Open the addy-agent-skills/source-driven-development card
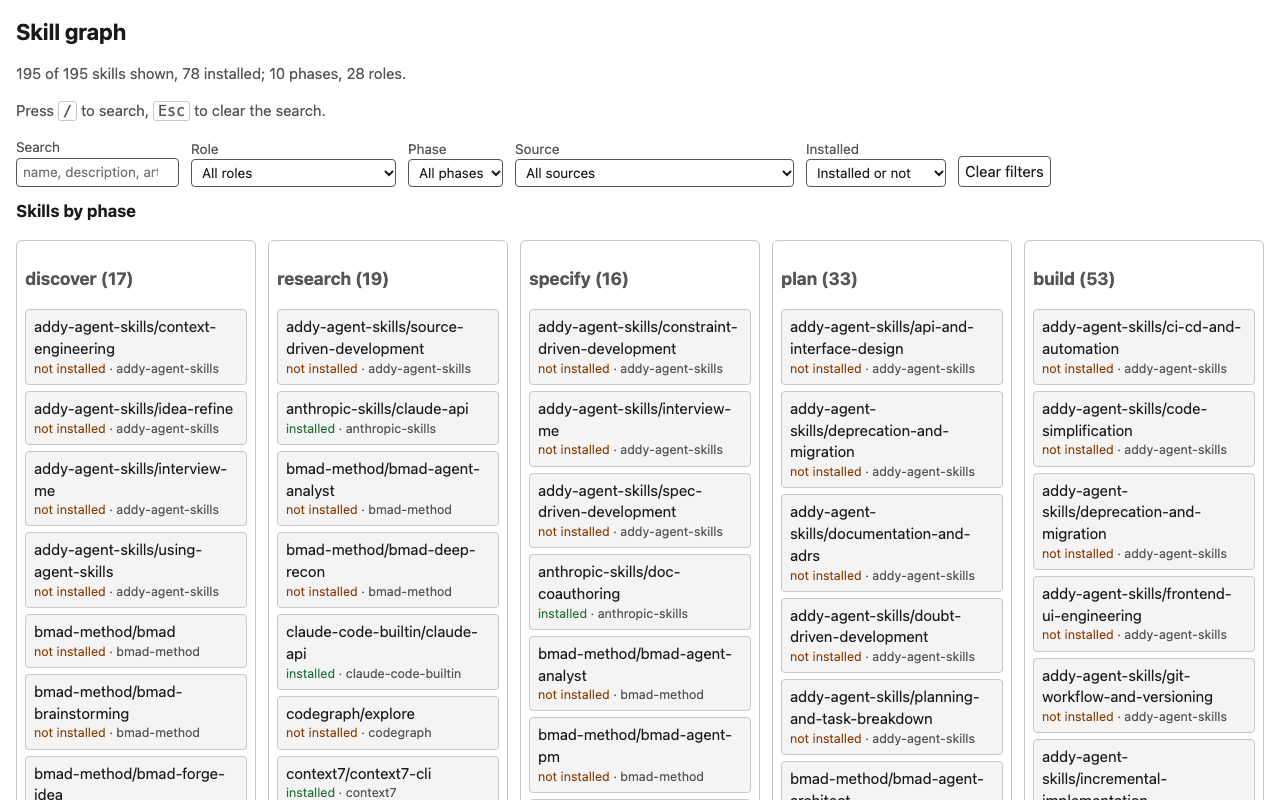This screenshot has height=800, width=1280. (388, 347)
